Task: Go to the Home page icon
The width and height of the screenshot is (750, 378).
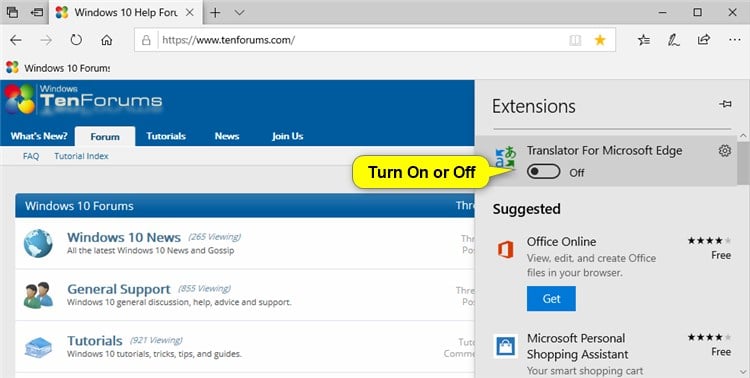Action: tap(106, 40)
